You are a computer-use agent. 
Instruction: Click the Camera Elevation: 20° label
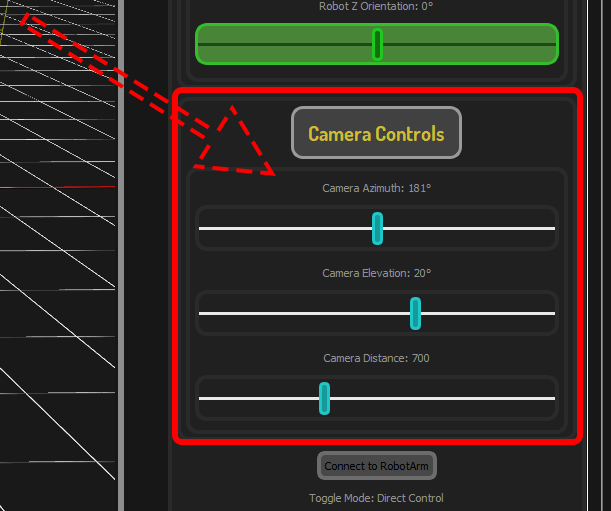click(376, 273)
